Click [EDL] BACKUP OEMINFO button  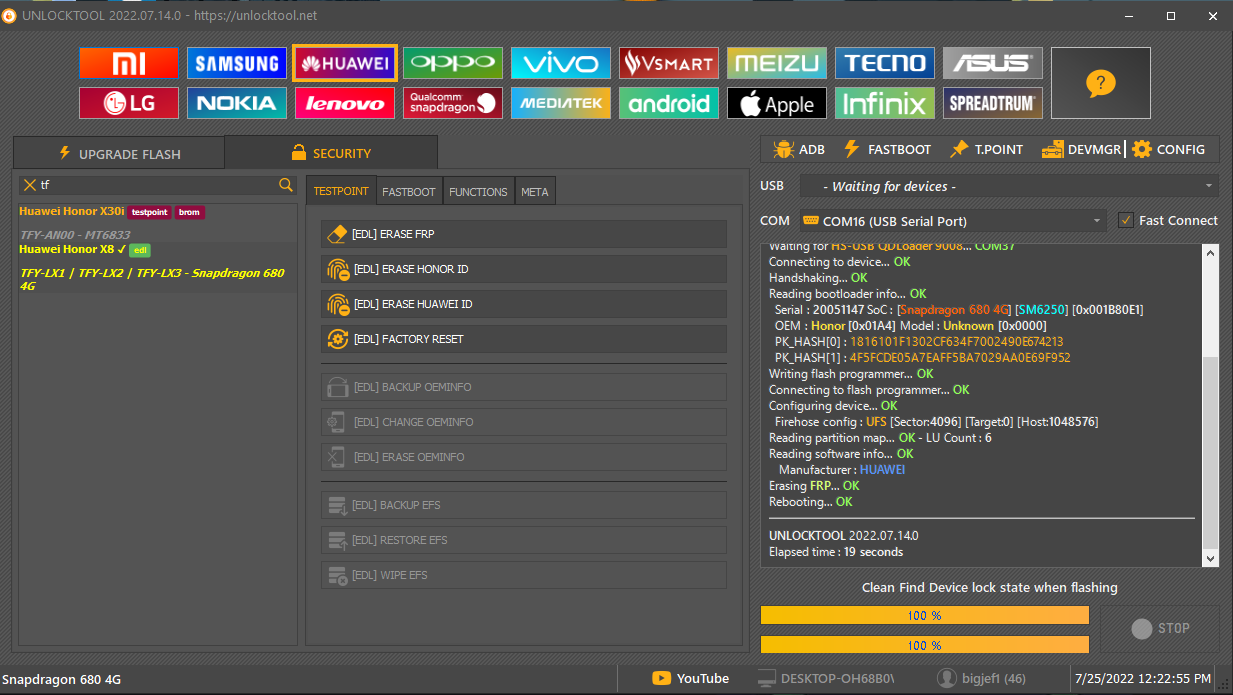pos(524,387)
